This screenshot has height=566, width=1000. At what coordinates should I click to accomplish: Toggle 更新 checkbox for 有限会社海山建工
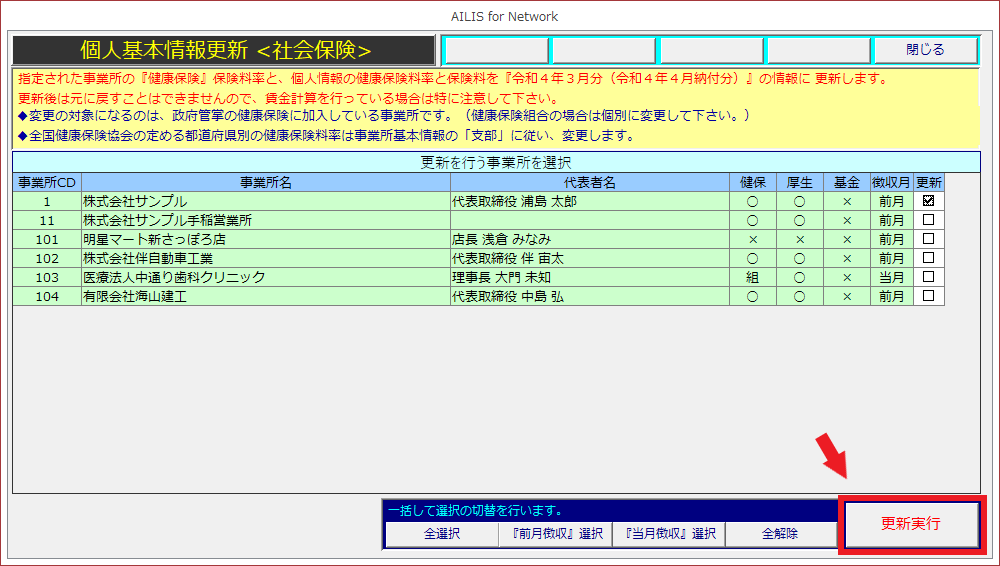(x=928, y=296)
